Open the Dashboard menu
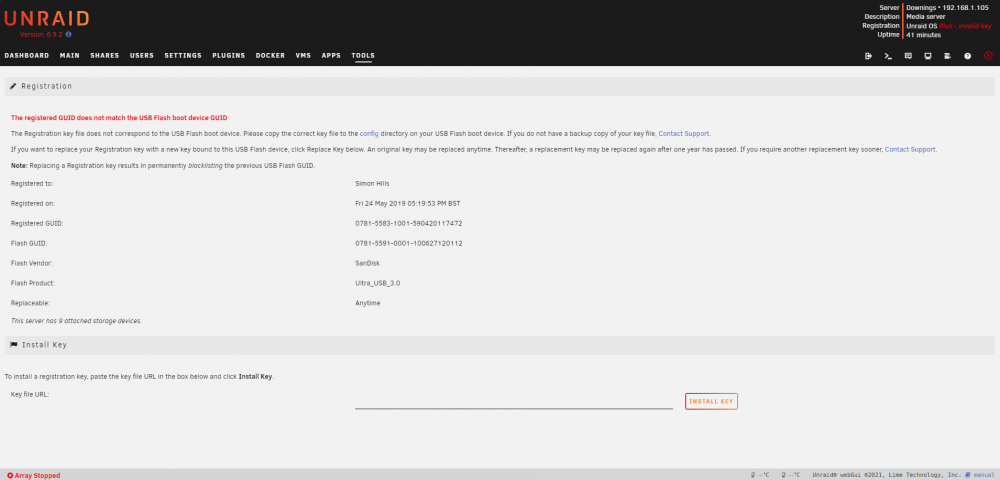Screen dimensions: 1000x480 pyautogui.click(x=27, y=55)
